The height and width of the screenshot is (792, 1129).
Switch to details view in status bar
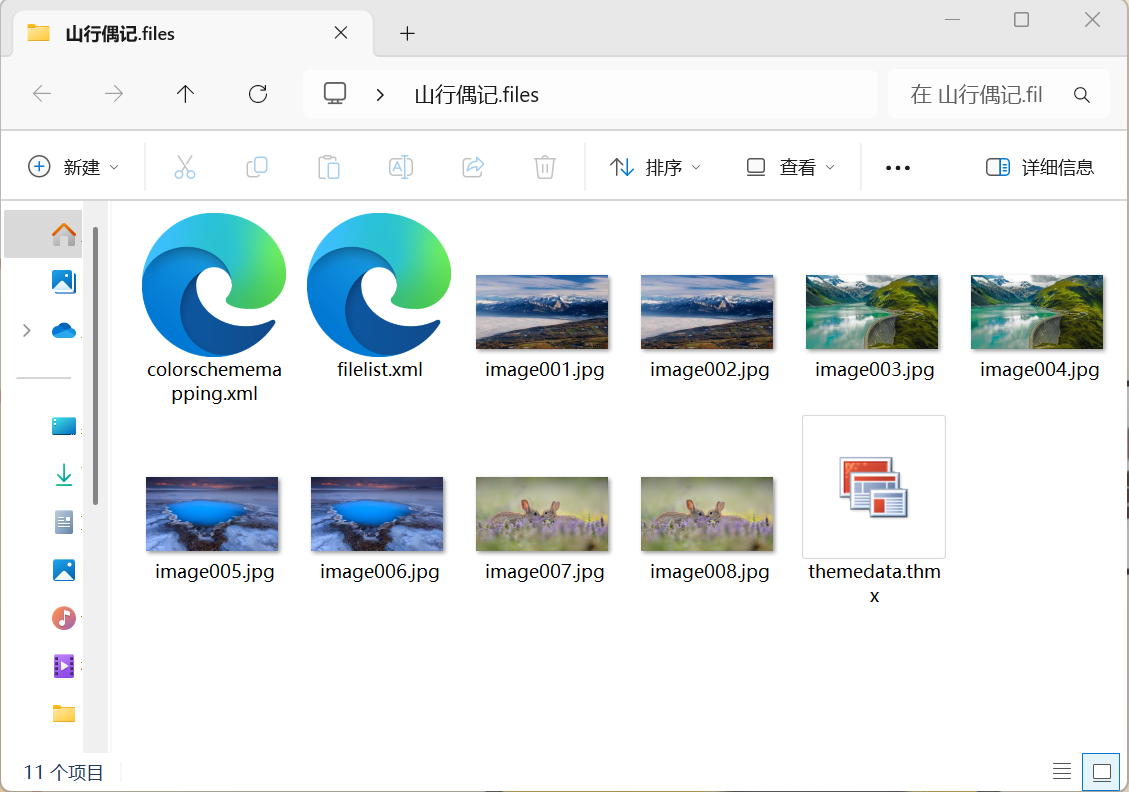point(1061,771)
